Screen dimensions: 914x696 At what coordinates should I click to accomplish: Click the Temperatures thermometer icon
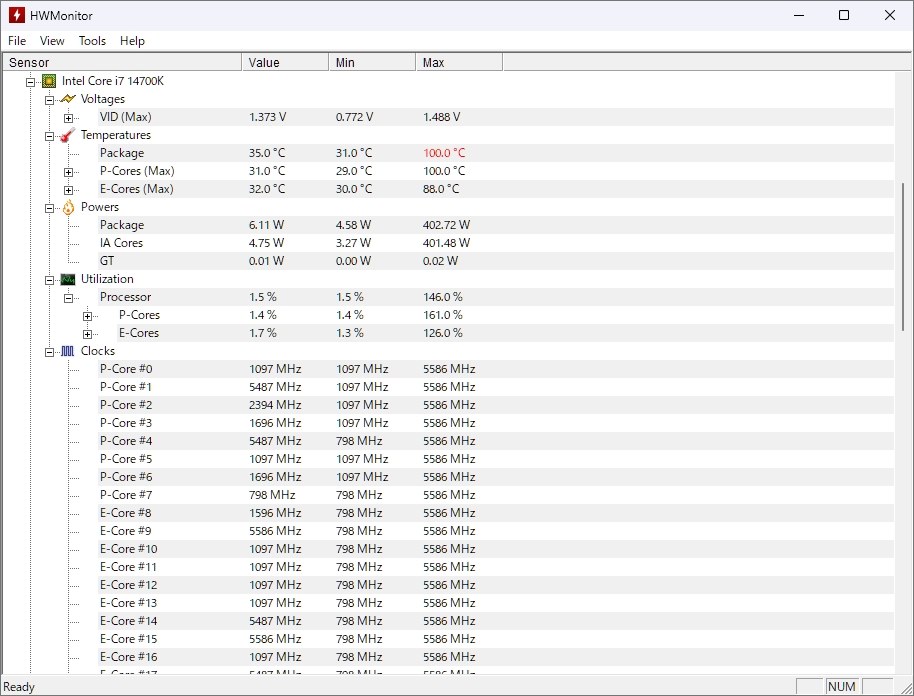coord(65,135)
